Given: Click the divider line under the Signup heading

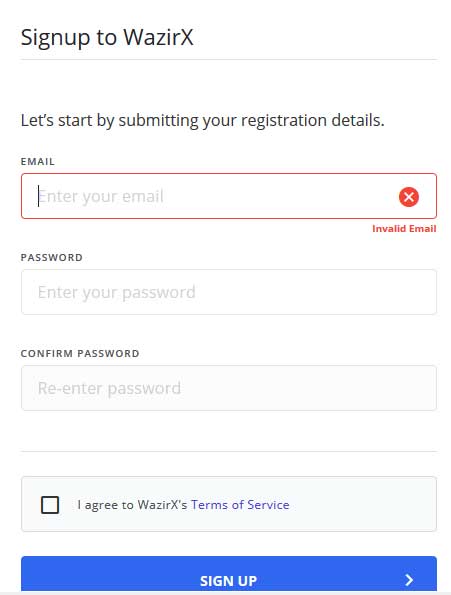Looking at the screenshot, I should click(229, 60).
